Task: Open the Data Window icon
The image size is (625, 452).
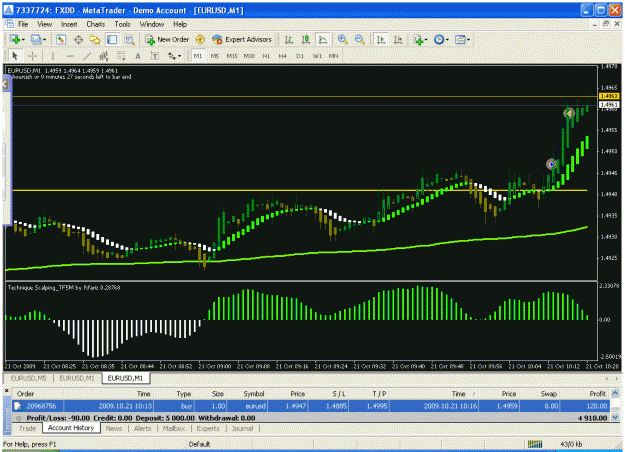Action: pyautogui.click(x=78, y=39)
